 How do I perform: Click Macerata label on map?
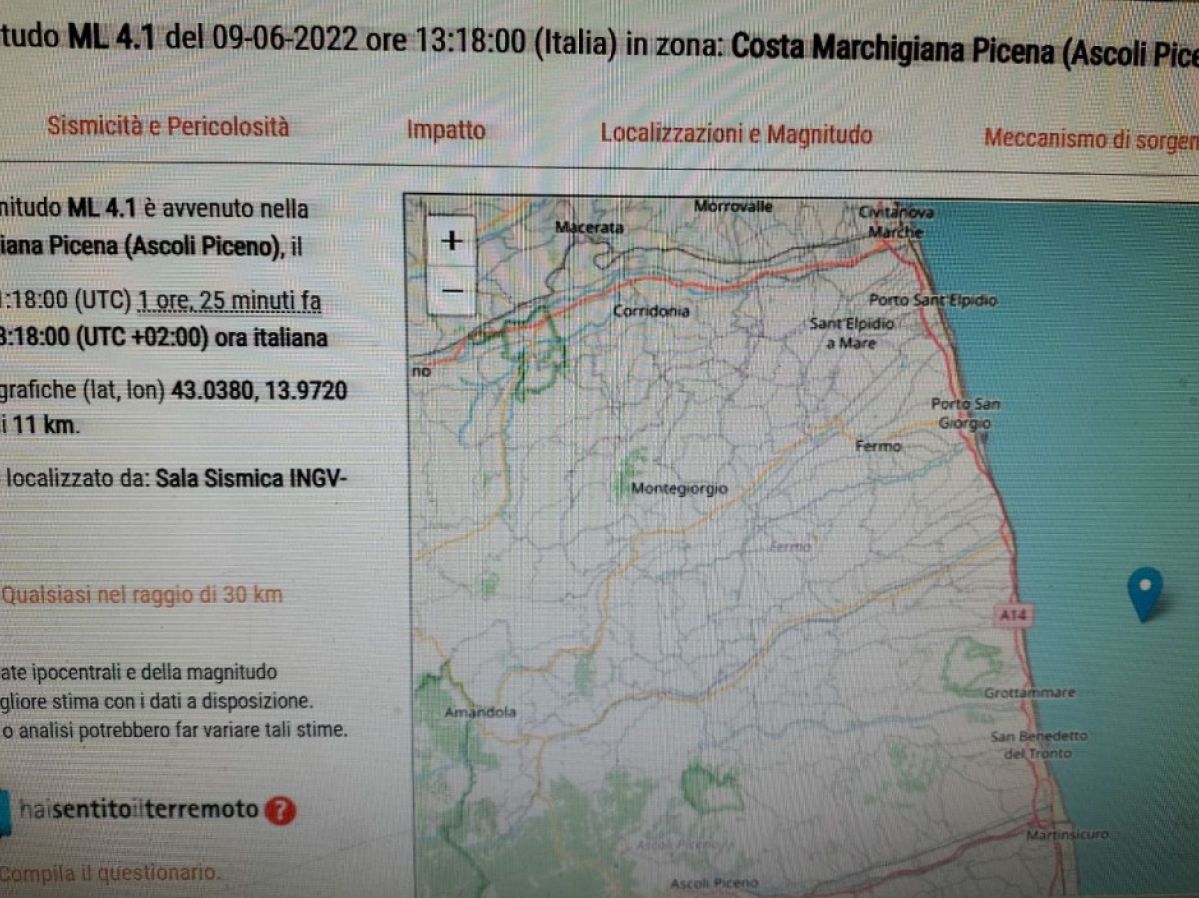point(589,227)
